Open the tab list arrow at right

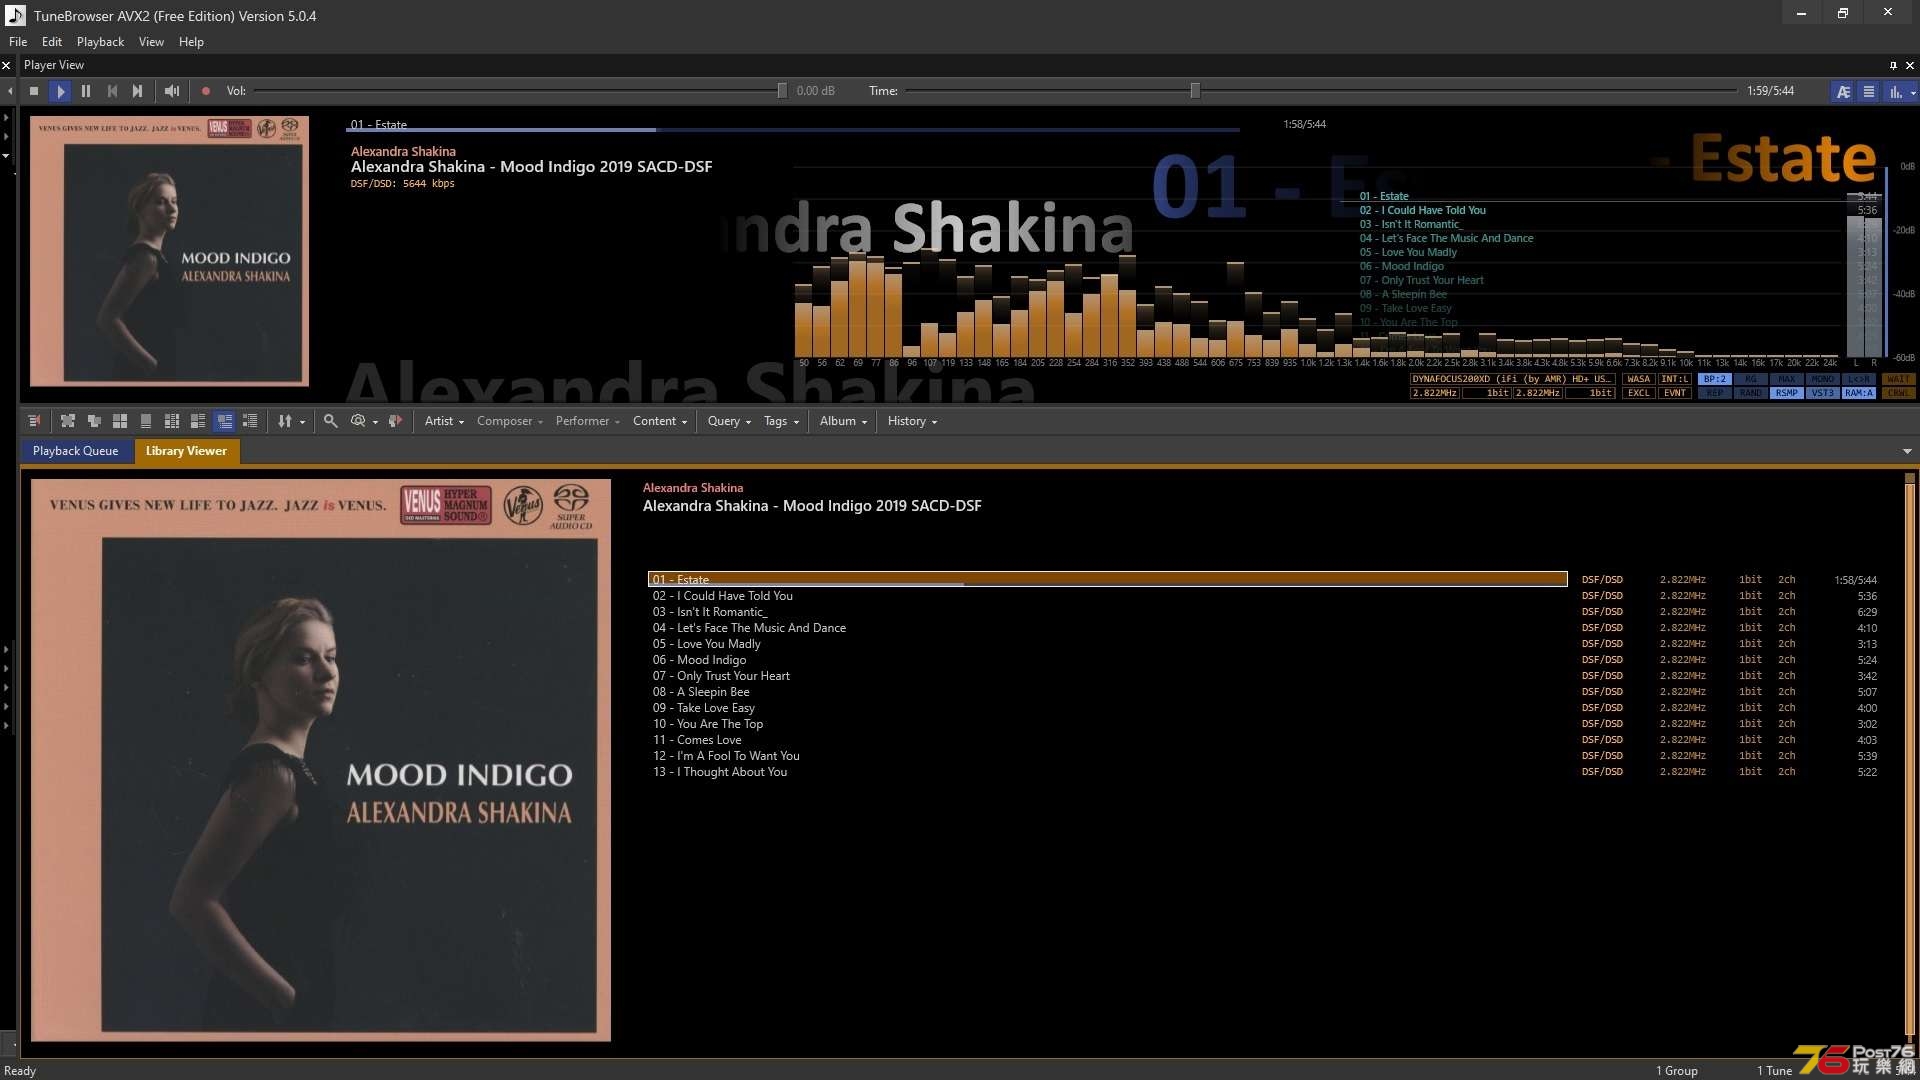point(1907,451)
